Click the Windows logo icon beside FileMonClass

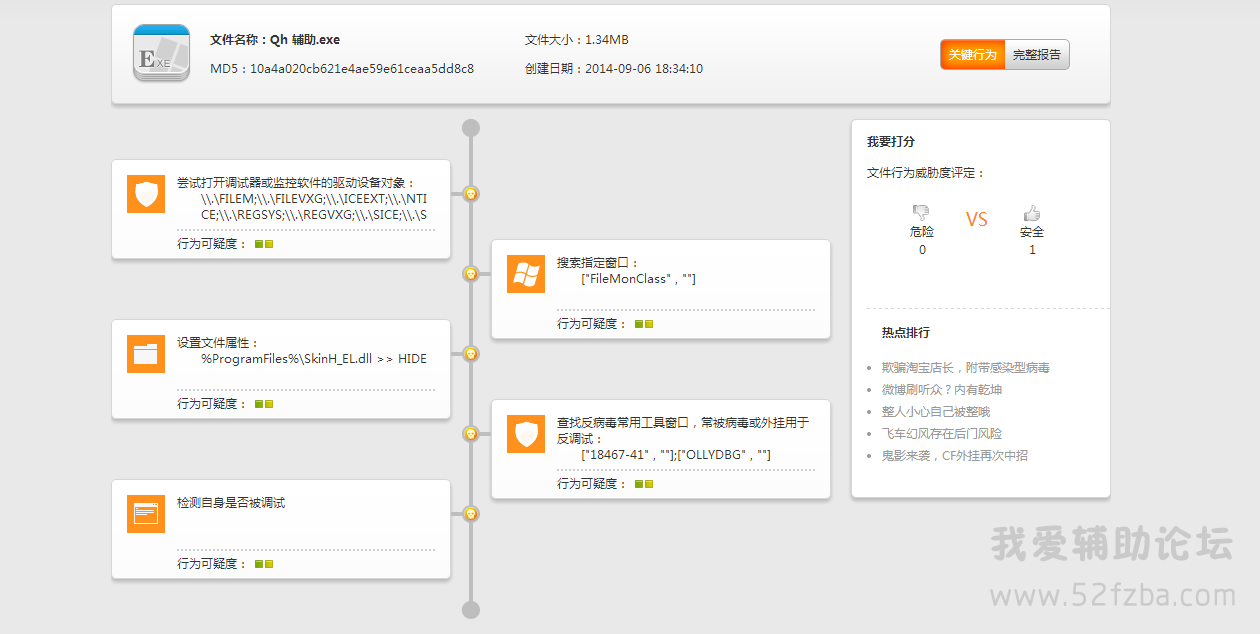[526, 274]
